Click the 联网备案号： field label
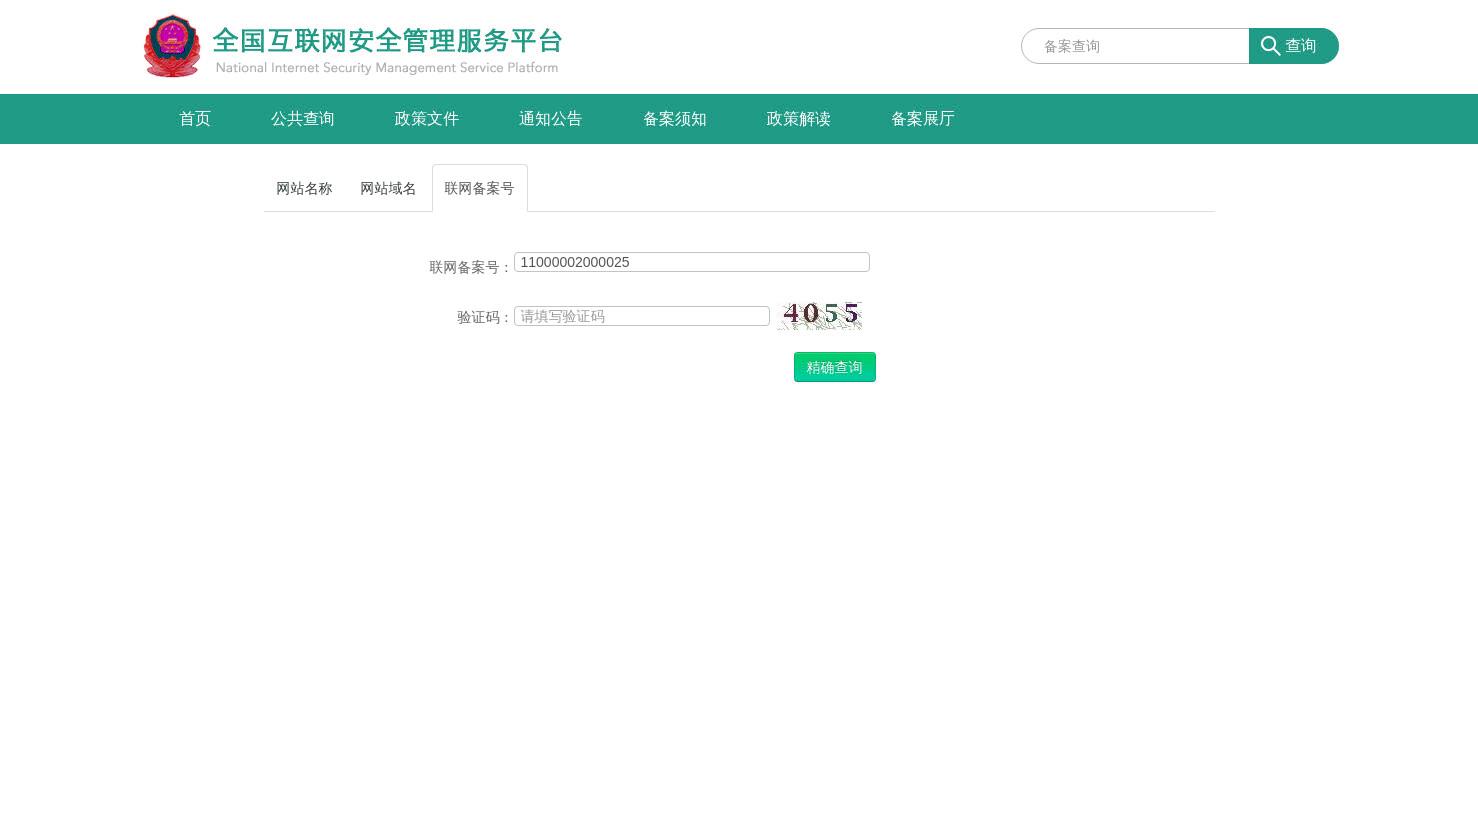Viewport: 1478px width, 837px height. click(470, 267)
